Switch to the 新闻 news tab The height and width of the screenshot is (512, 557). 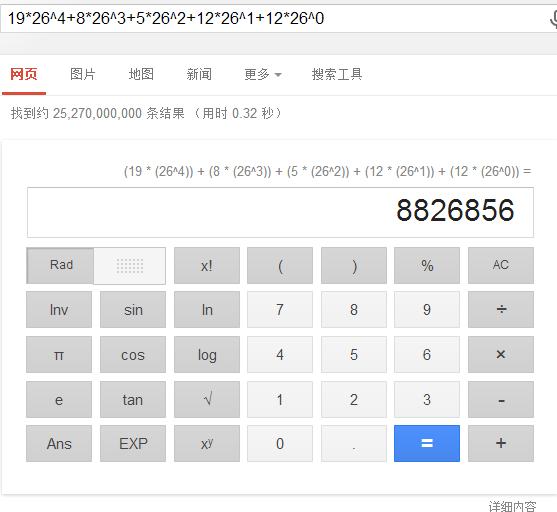click(199, 74)
